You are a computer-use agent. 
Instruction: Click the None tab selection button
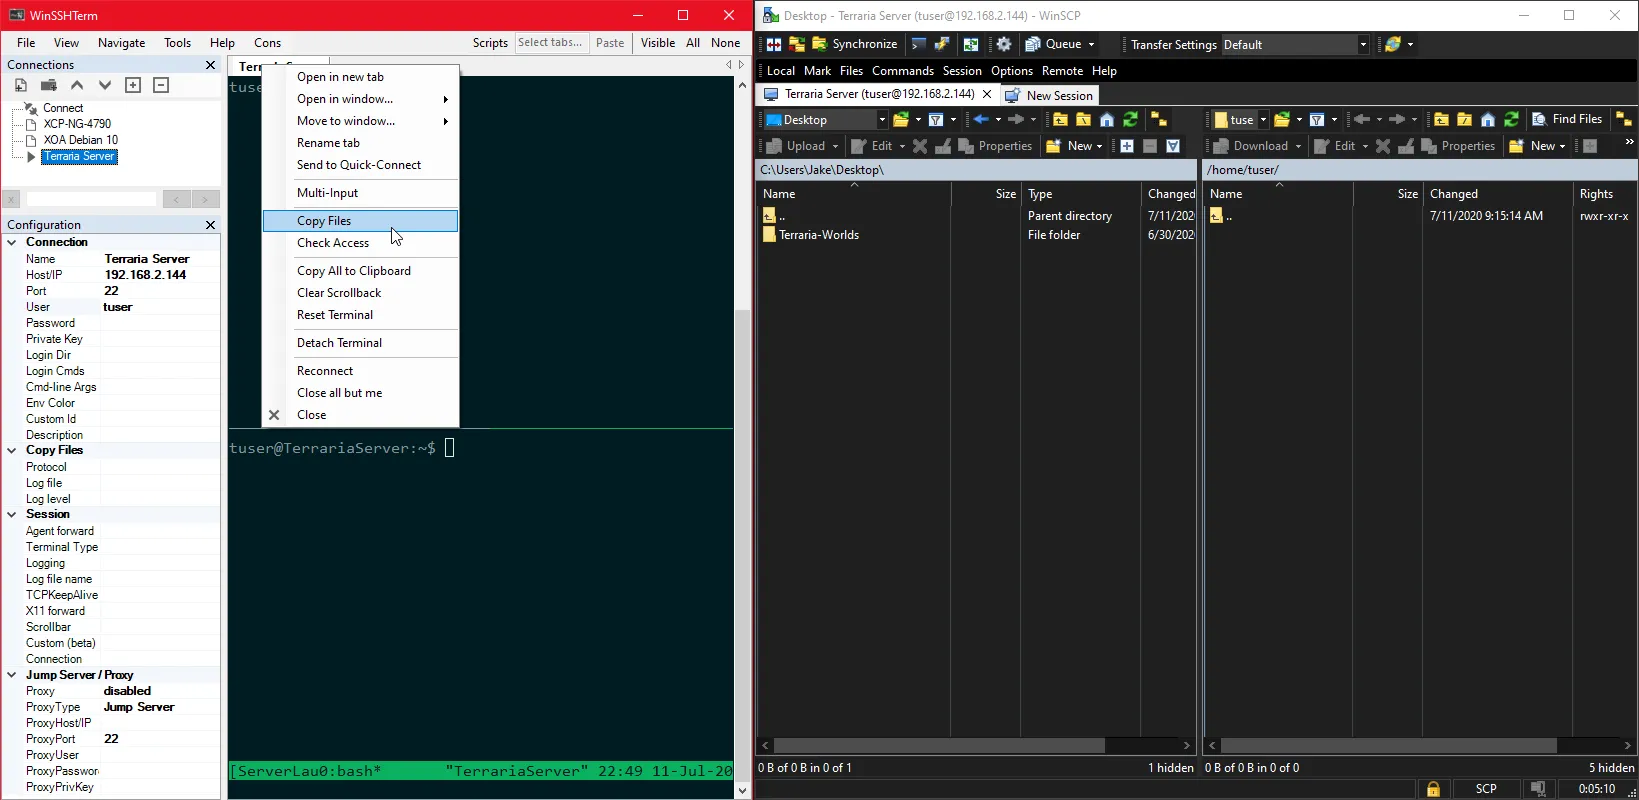click(x=726, y=43)
